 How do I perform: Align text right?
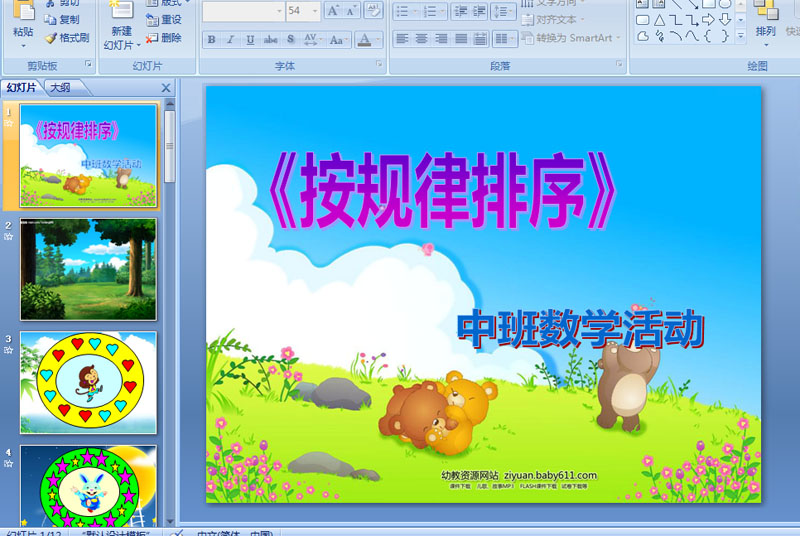pos(441,39)
